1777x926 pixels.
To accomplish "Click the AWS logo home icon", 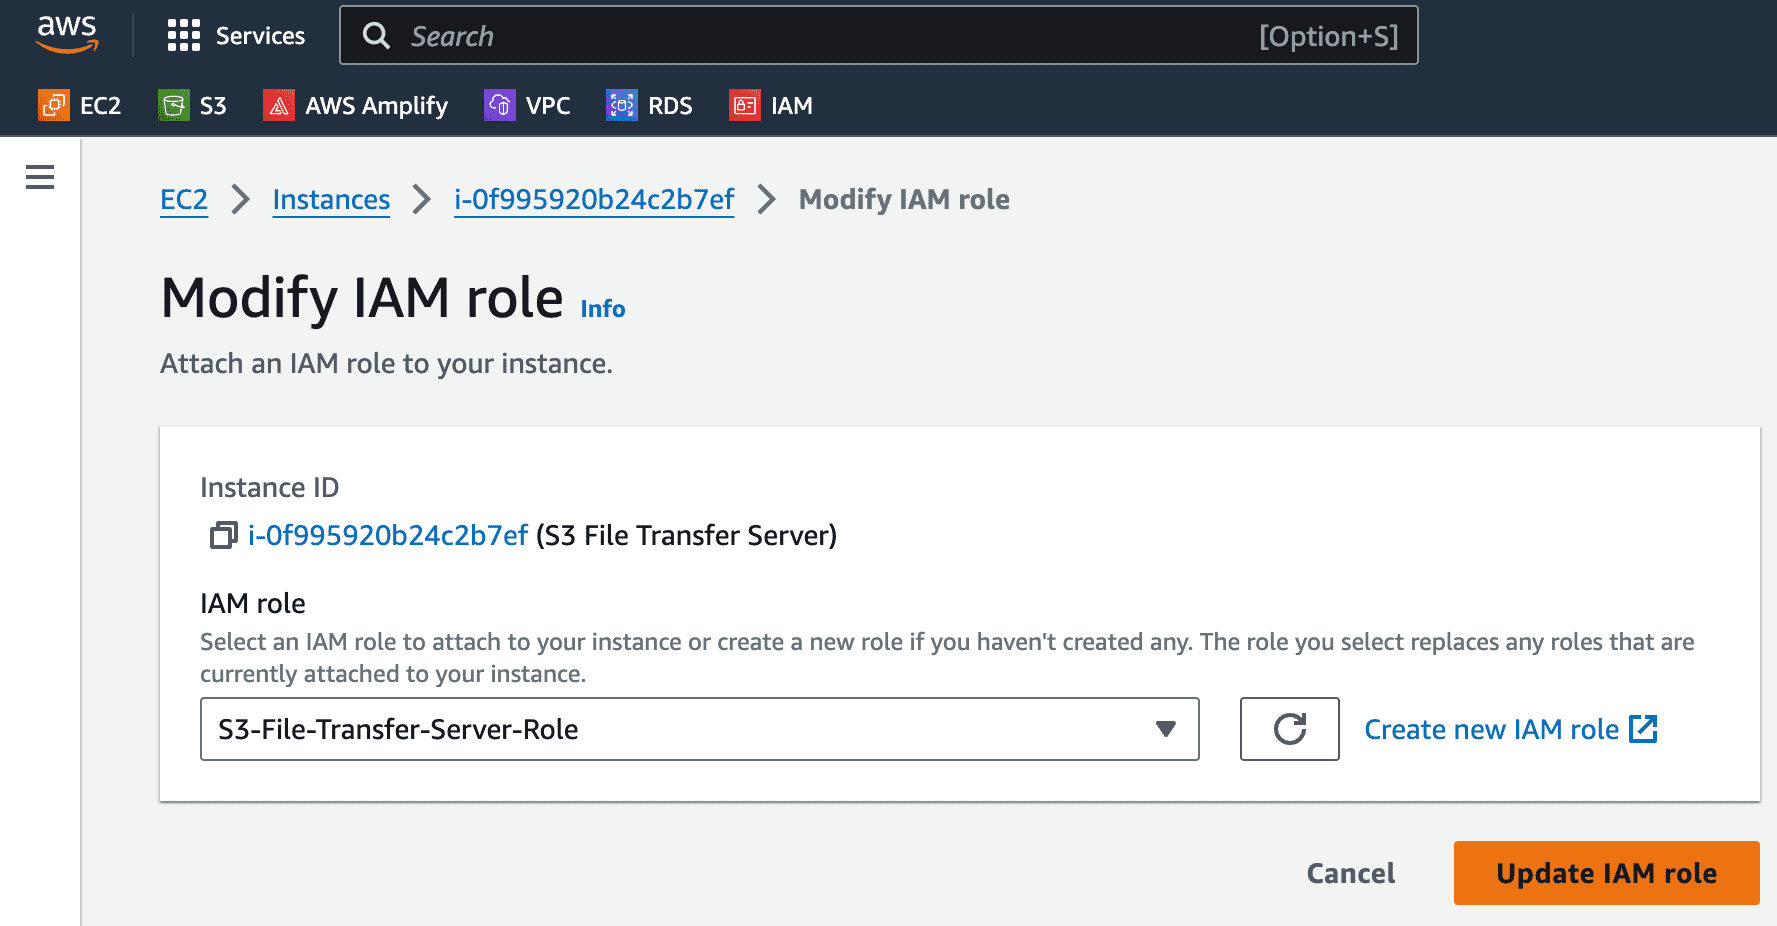I will (67, 34).
